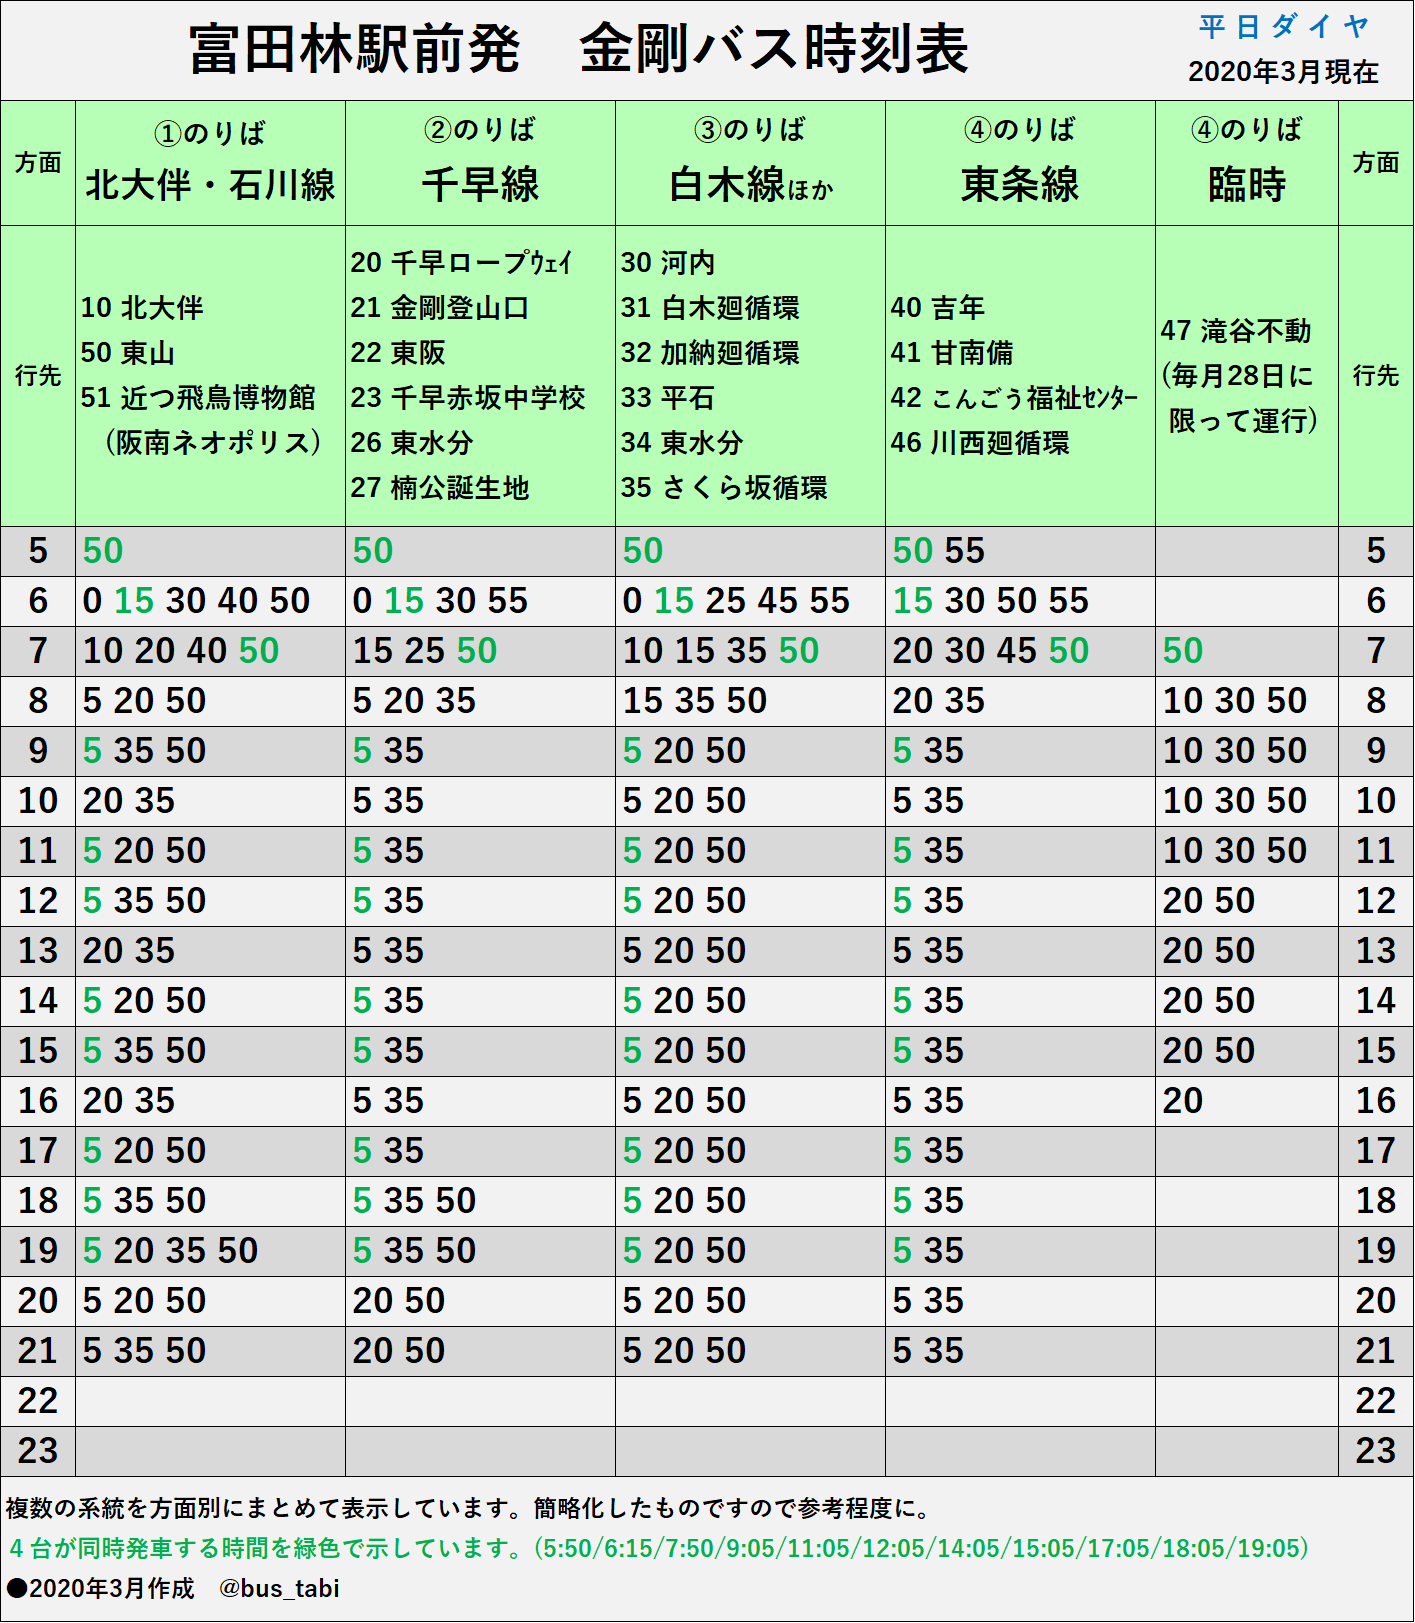Click destination 32 加納廻循環
The image size is (1415, 1623).
click(710, 352)
